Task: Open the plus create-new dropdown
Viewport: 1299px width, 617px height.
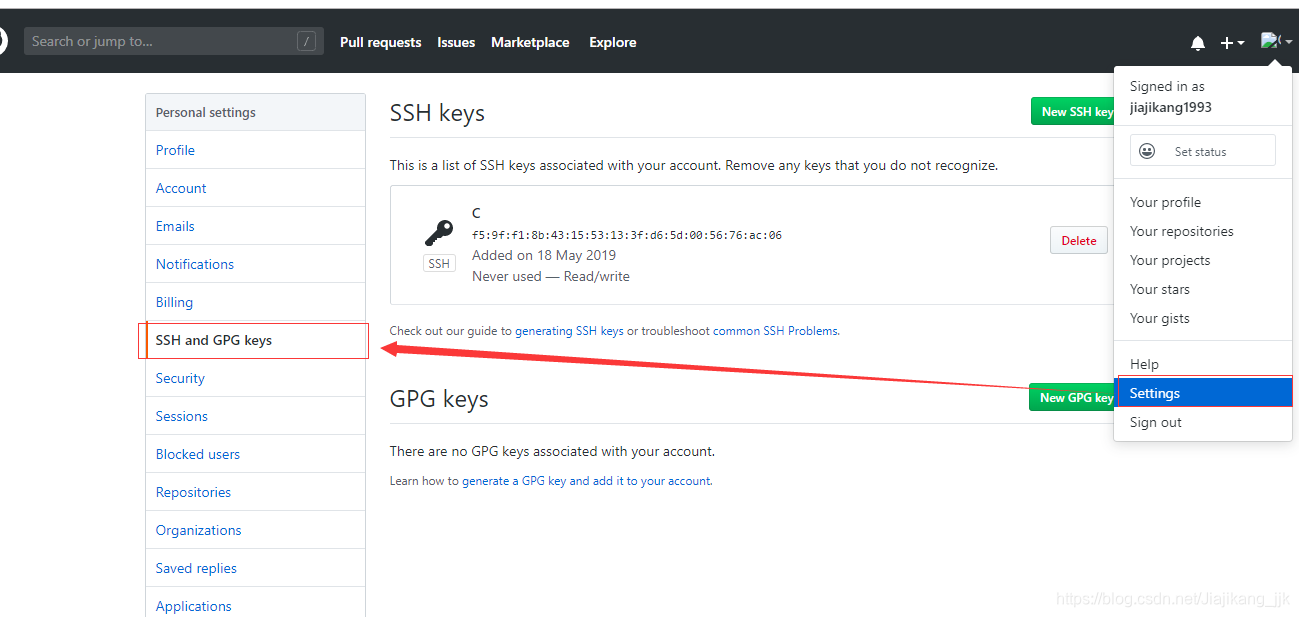Action: tap(1232, 43)
